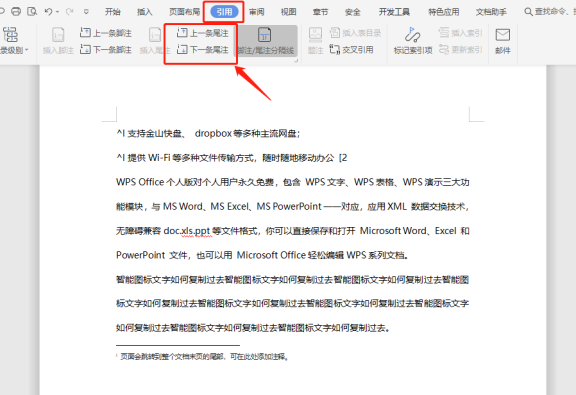The height and width of the screenshot is (395, 576).
Task: Open the 文档助手 ribbon tab
Action: tap(491, 12)
